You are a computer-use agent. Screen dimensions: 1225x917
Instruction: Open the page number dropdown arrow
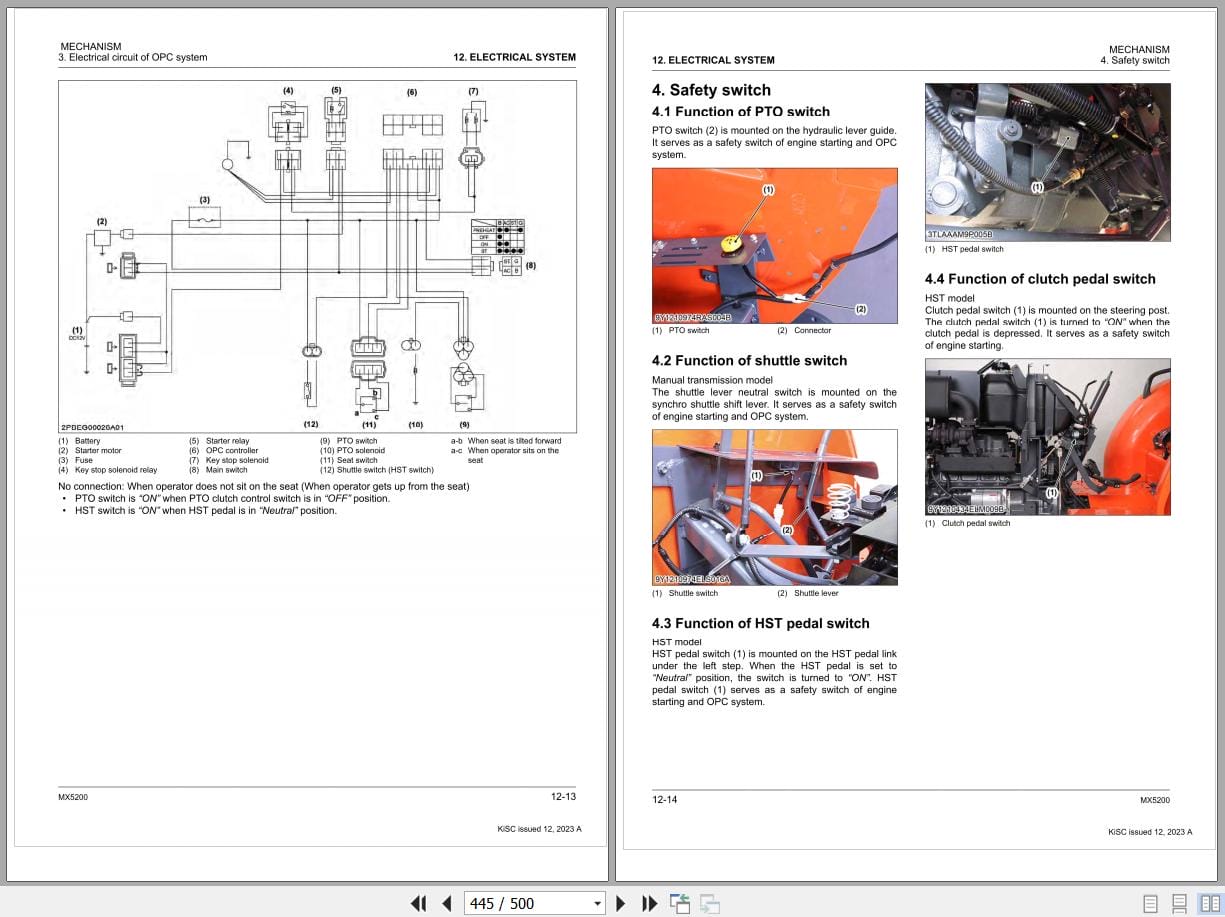point(597,904)
